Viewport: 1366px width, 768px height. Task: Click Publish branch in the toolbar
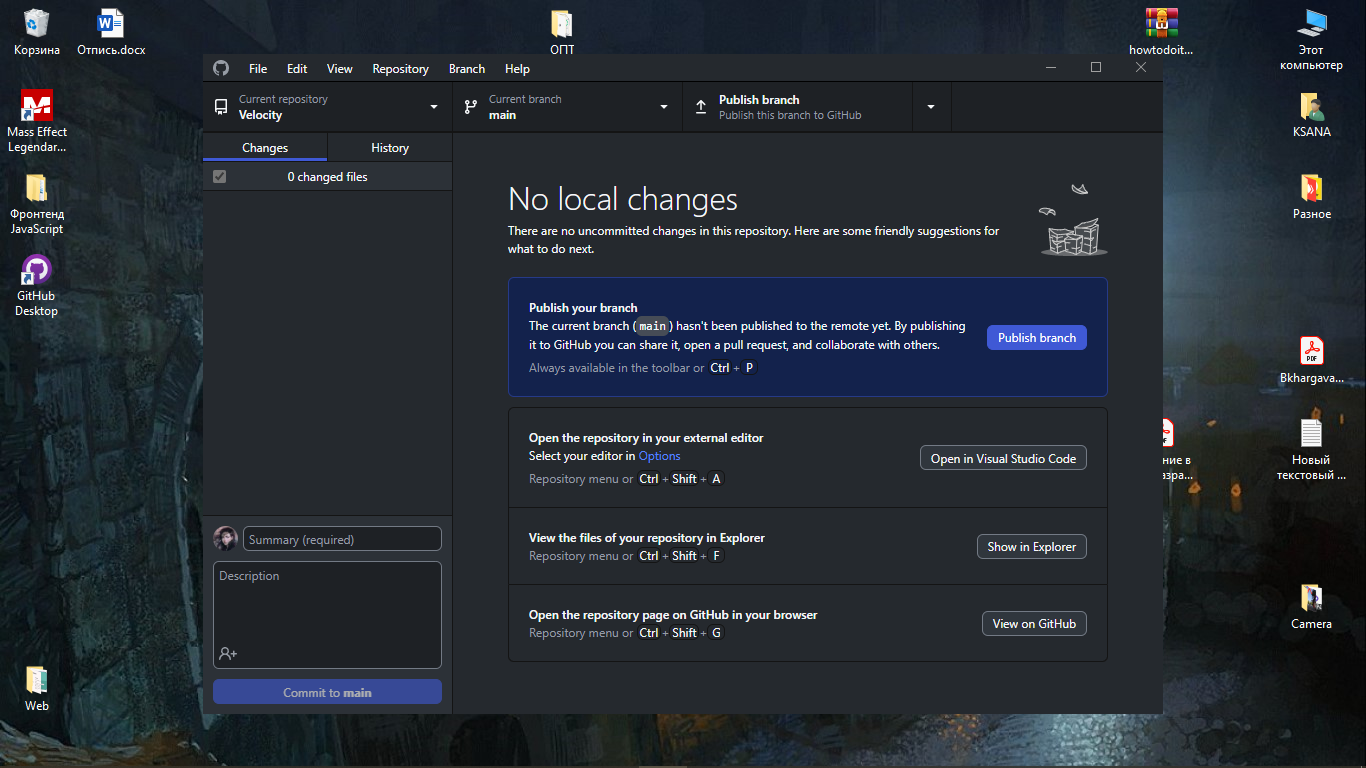tap(797, 107)
